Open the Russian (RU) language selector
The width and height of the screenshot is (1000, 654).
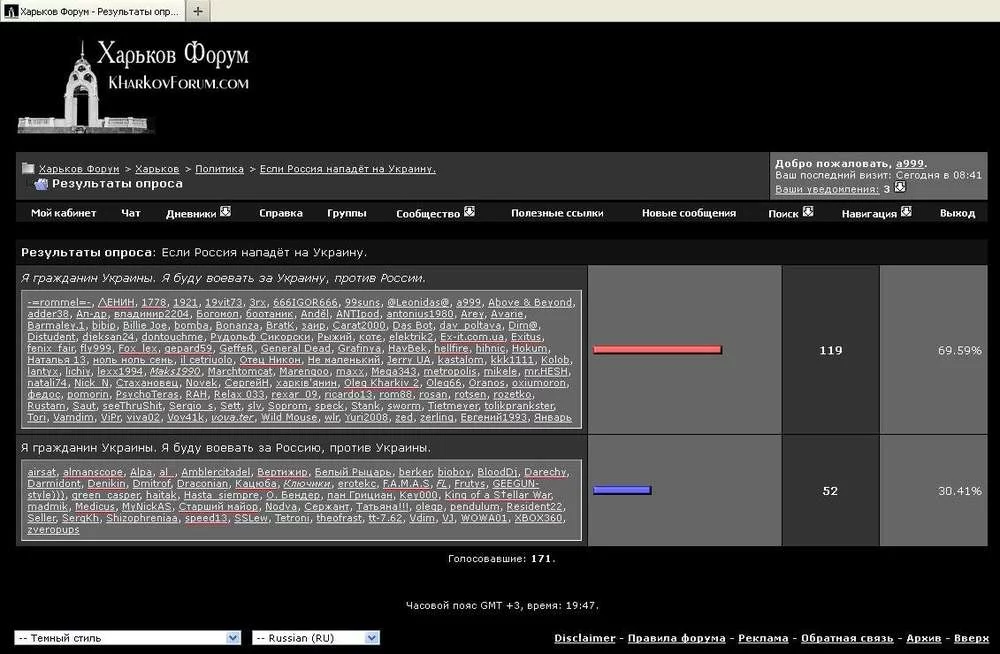pos(316,637)
